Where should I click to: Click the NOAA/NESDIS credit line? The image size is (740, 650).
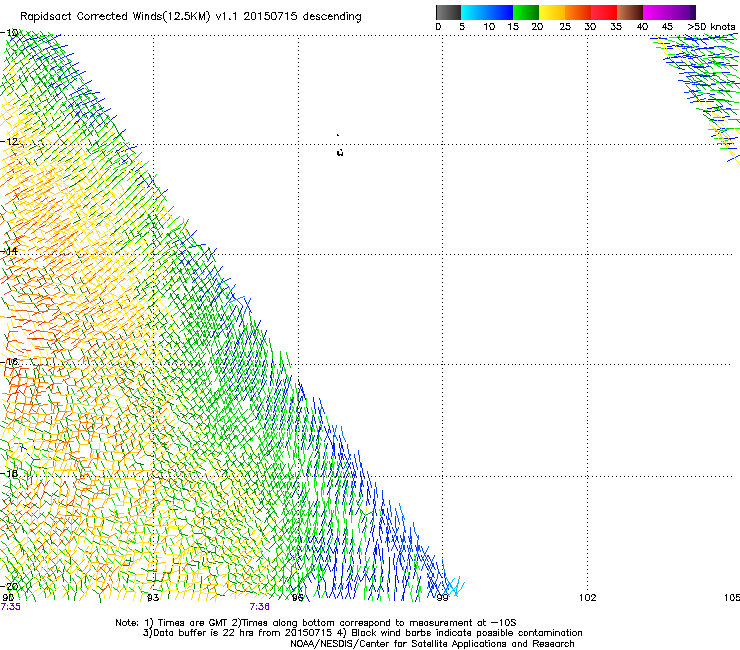[x=432, y=644]
